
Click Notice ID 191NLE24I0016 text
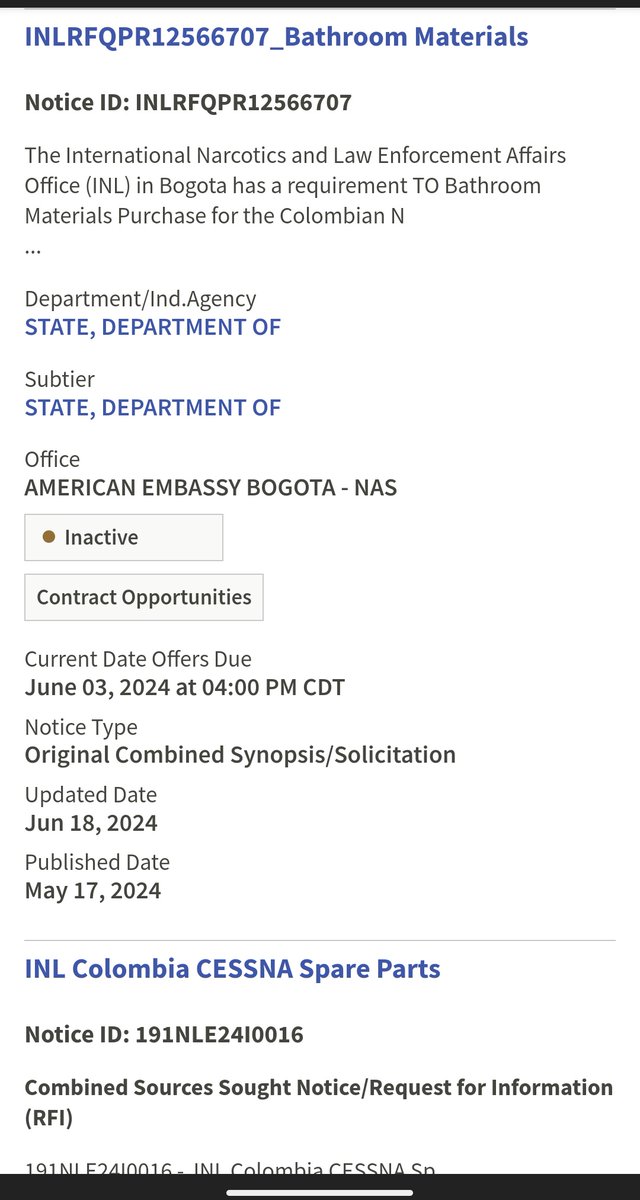(164, 1034)
